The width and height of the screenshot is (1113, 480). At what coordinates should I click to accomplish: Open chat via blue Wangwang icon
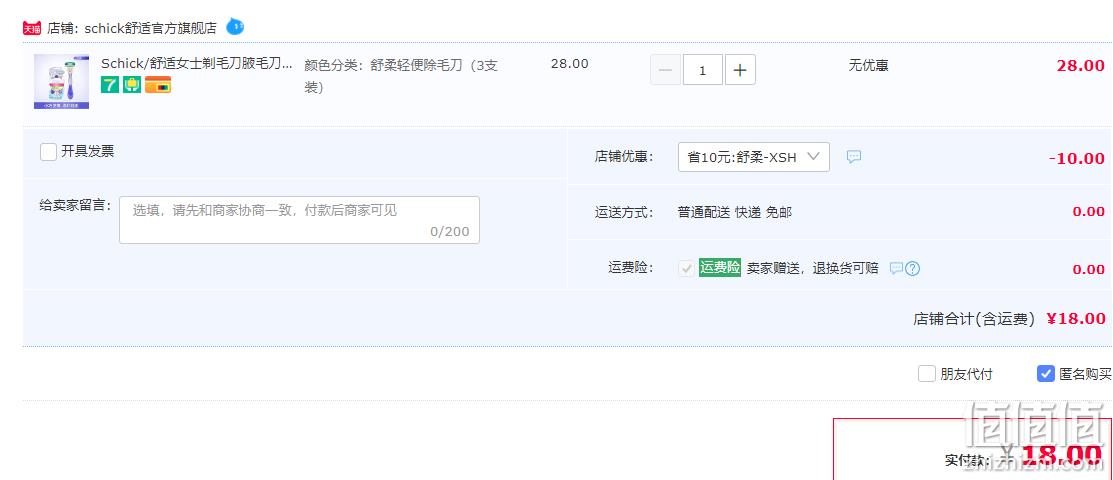click(x=235, y=27)
